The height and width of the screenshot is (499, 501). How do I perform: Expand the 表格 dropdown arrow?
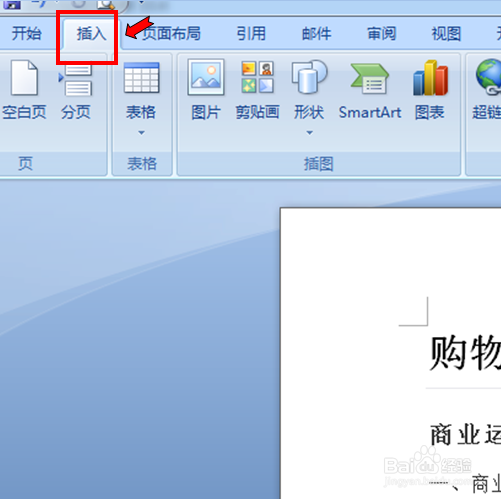(x=141, y=133)
